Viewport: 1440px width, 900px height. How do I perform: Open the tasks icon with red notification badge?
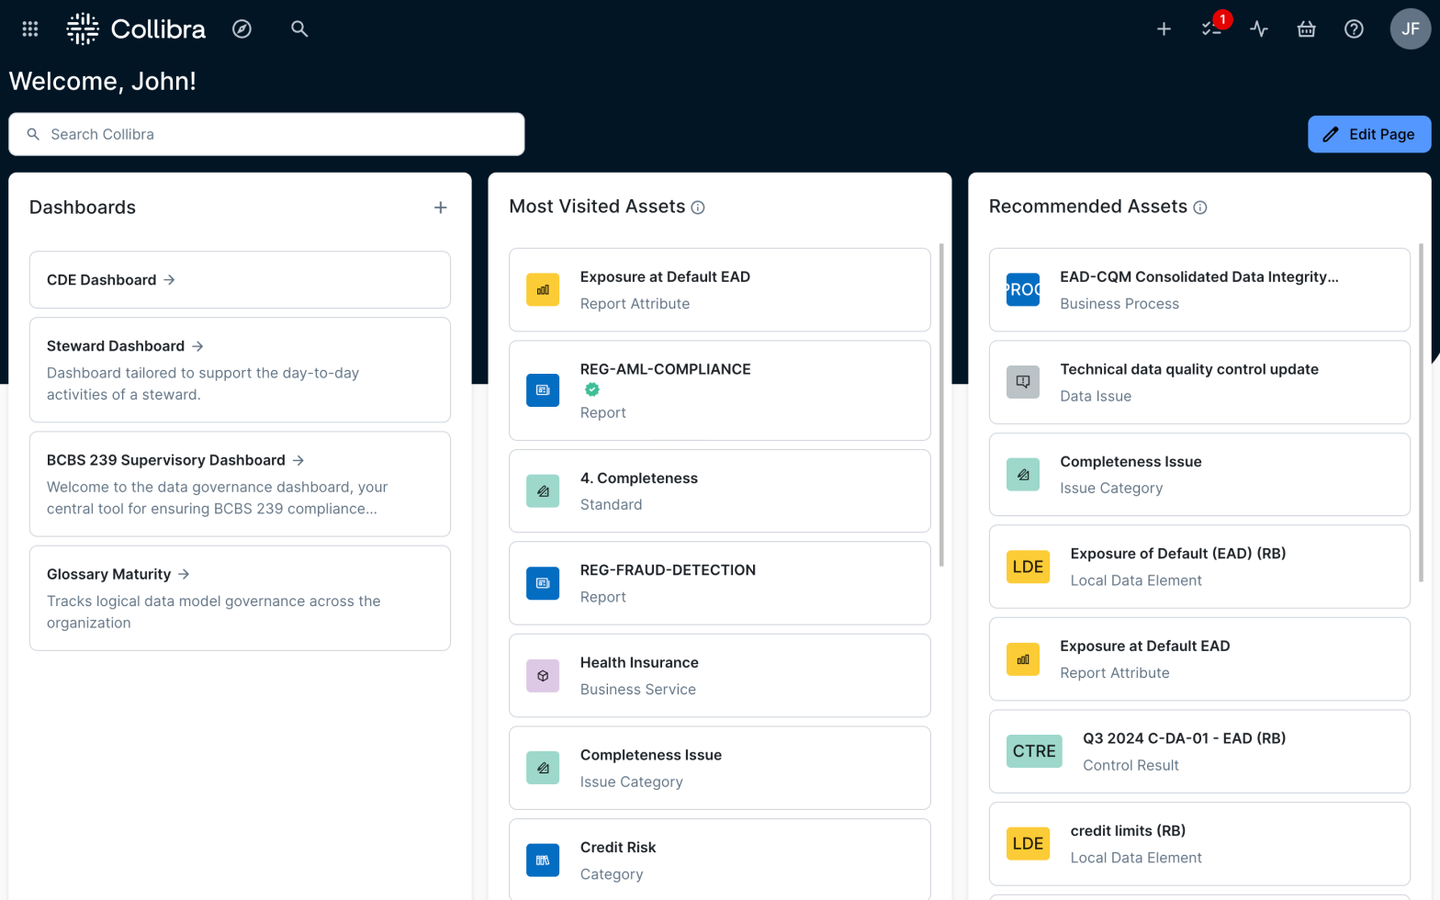(1210, 29)
